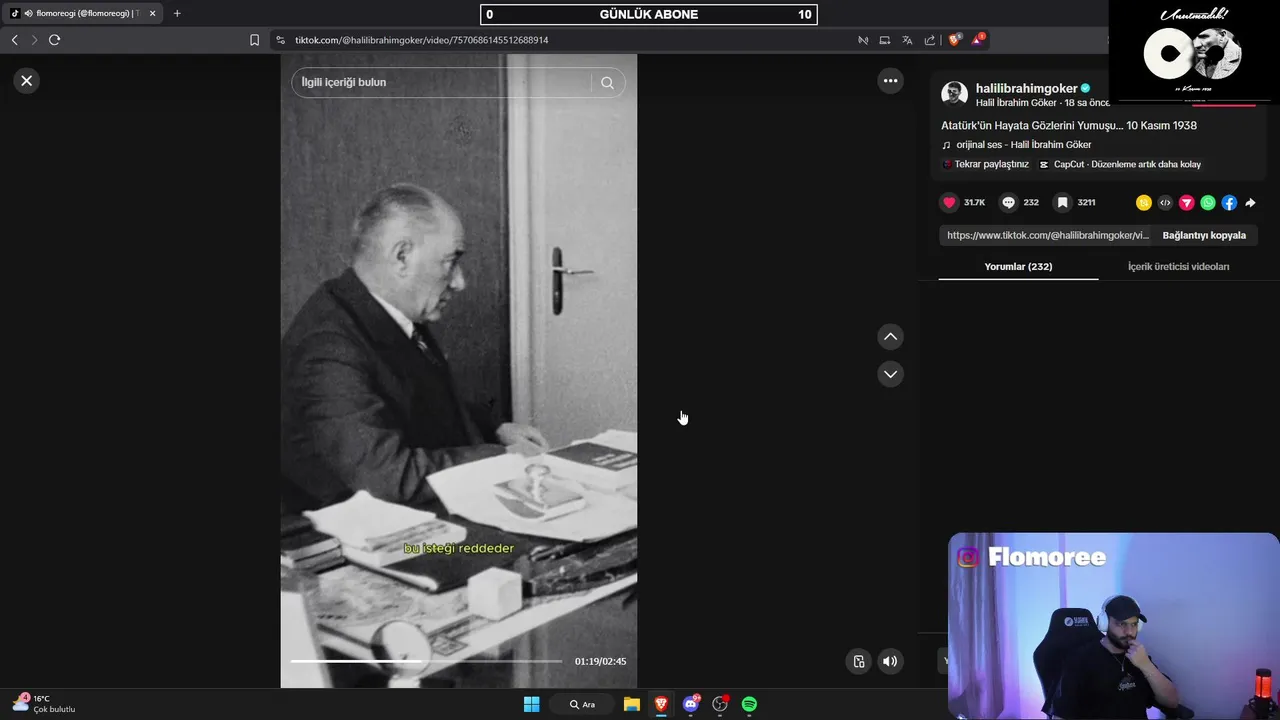Send to friends via pink paper plane icon

coord(1187,203)
